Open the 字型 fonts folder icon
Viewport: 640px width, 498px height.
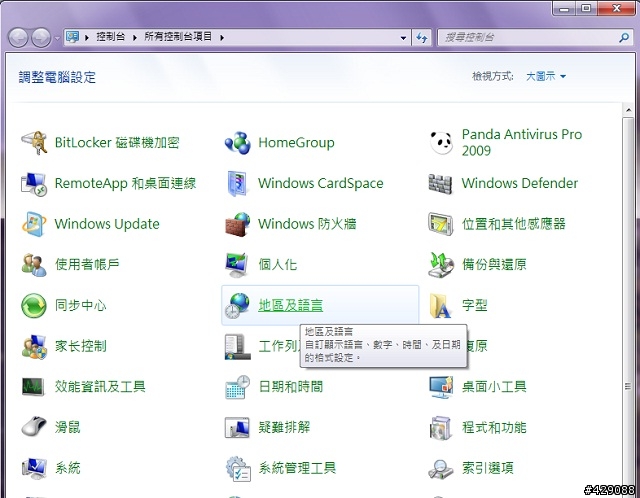441,305
